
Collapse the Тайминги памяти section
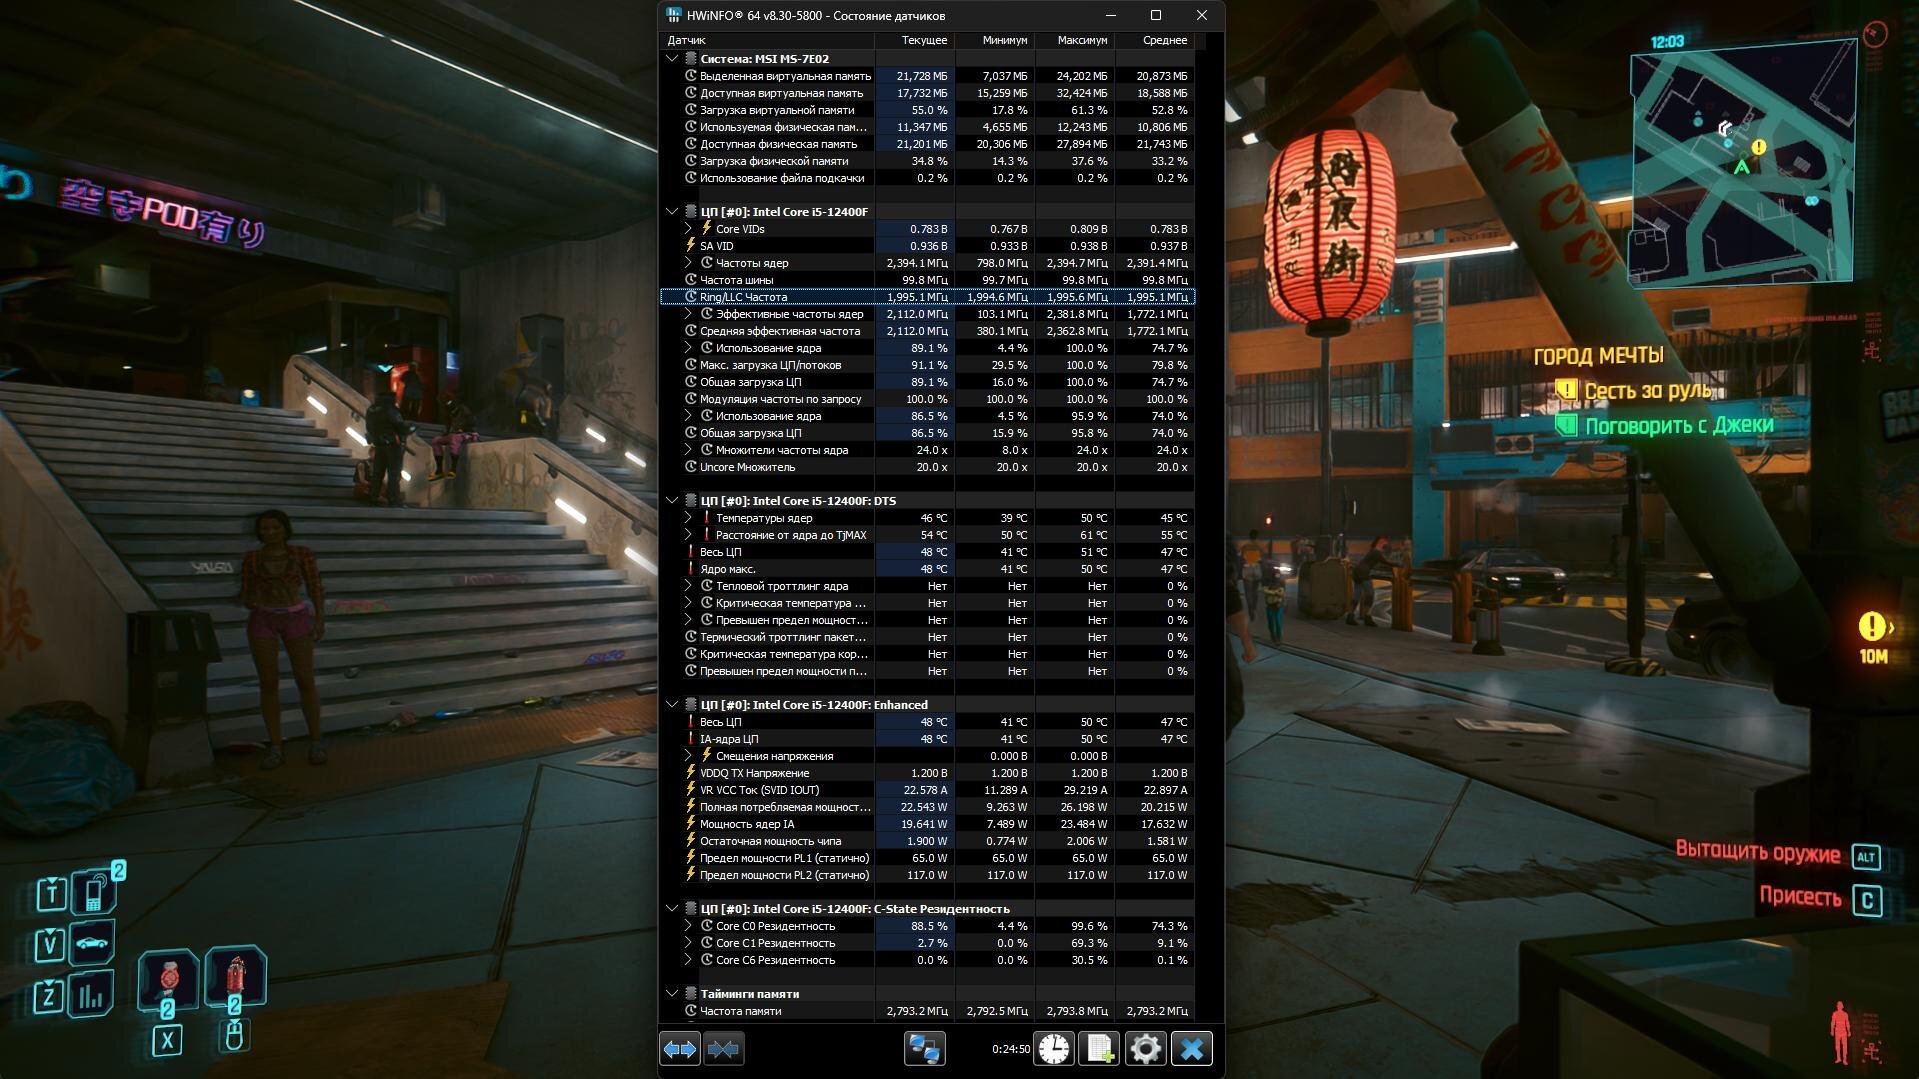click(672, 994)
